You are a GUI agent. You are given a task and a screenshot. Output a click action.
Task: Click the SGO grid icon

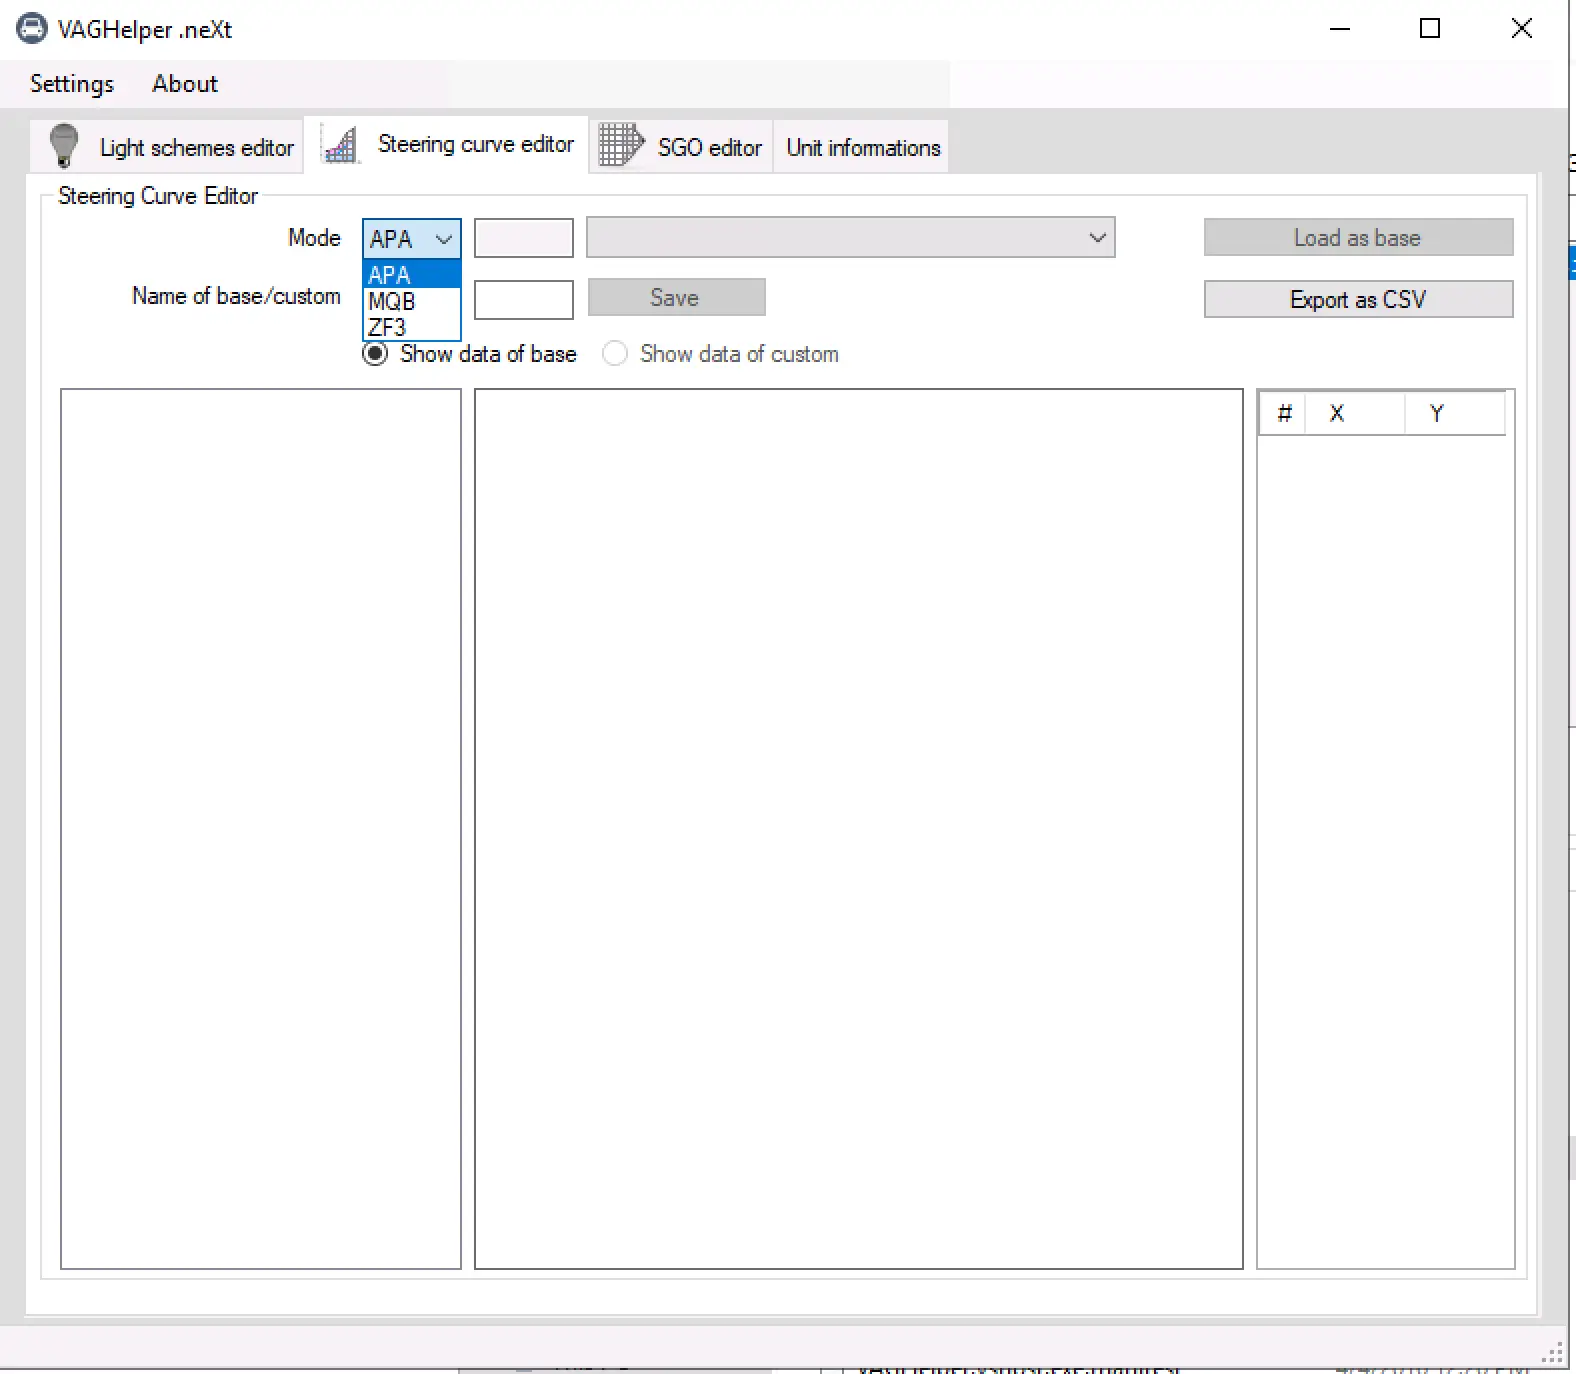pyautogui.click(x=620, y=145)
